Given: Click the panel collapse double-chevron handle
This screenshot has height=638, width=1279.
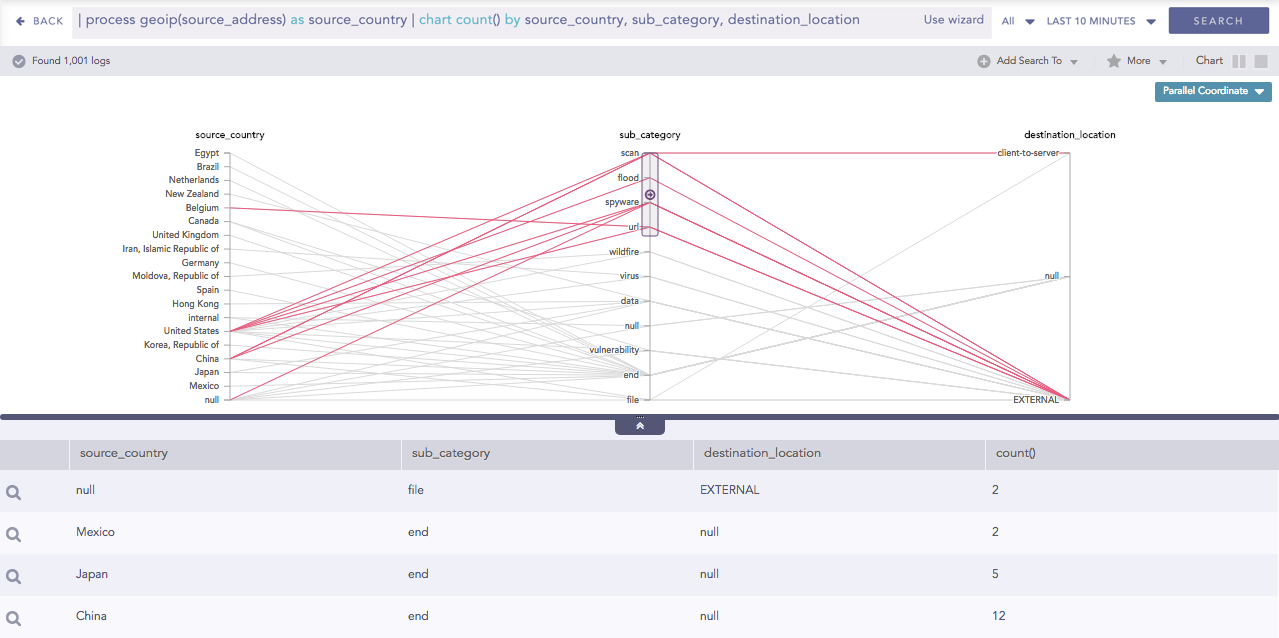Looking at the screenshot, I should coord(640,426).
